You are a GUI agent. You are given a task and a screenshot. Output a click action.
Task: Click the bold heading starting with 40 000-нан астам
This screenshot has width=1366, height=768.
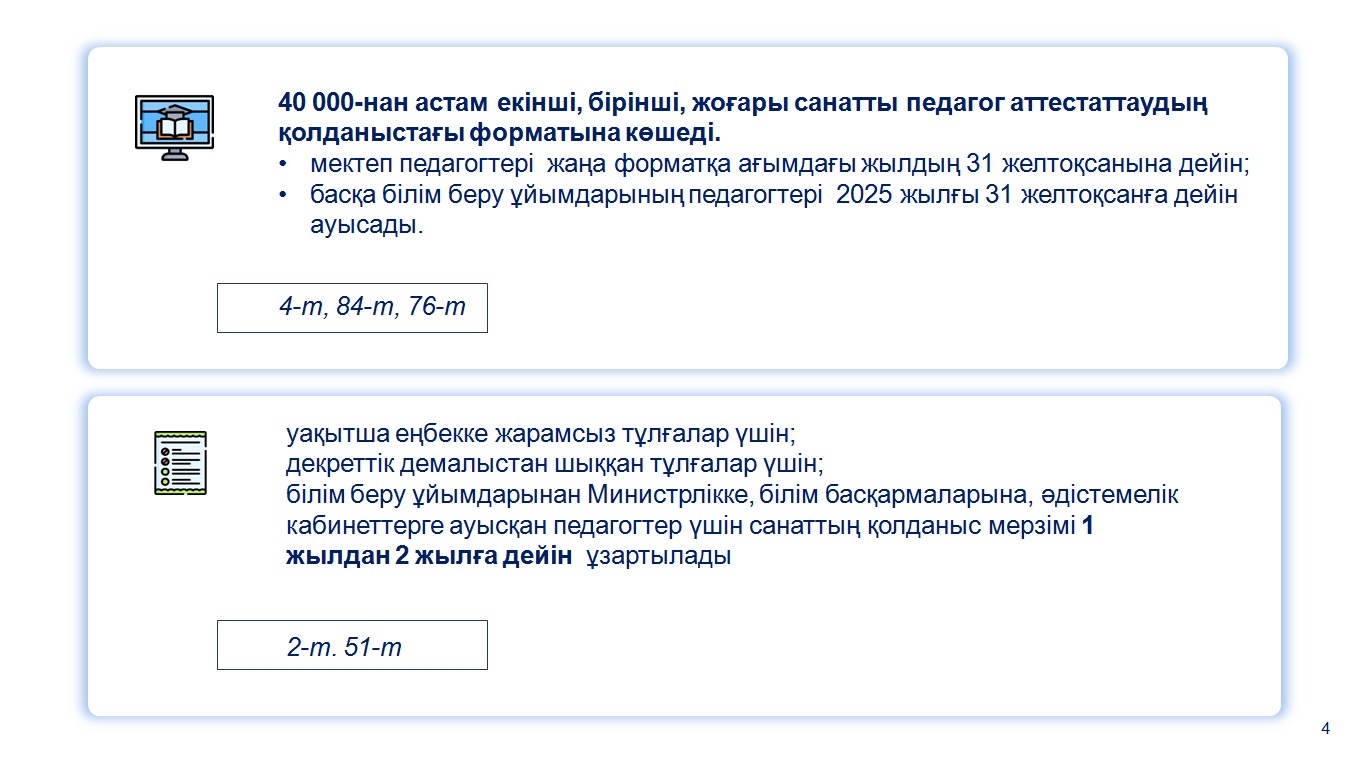[x=745, y=117]
